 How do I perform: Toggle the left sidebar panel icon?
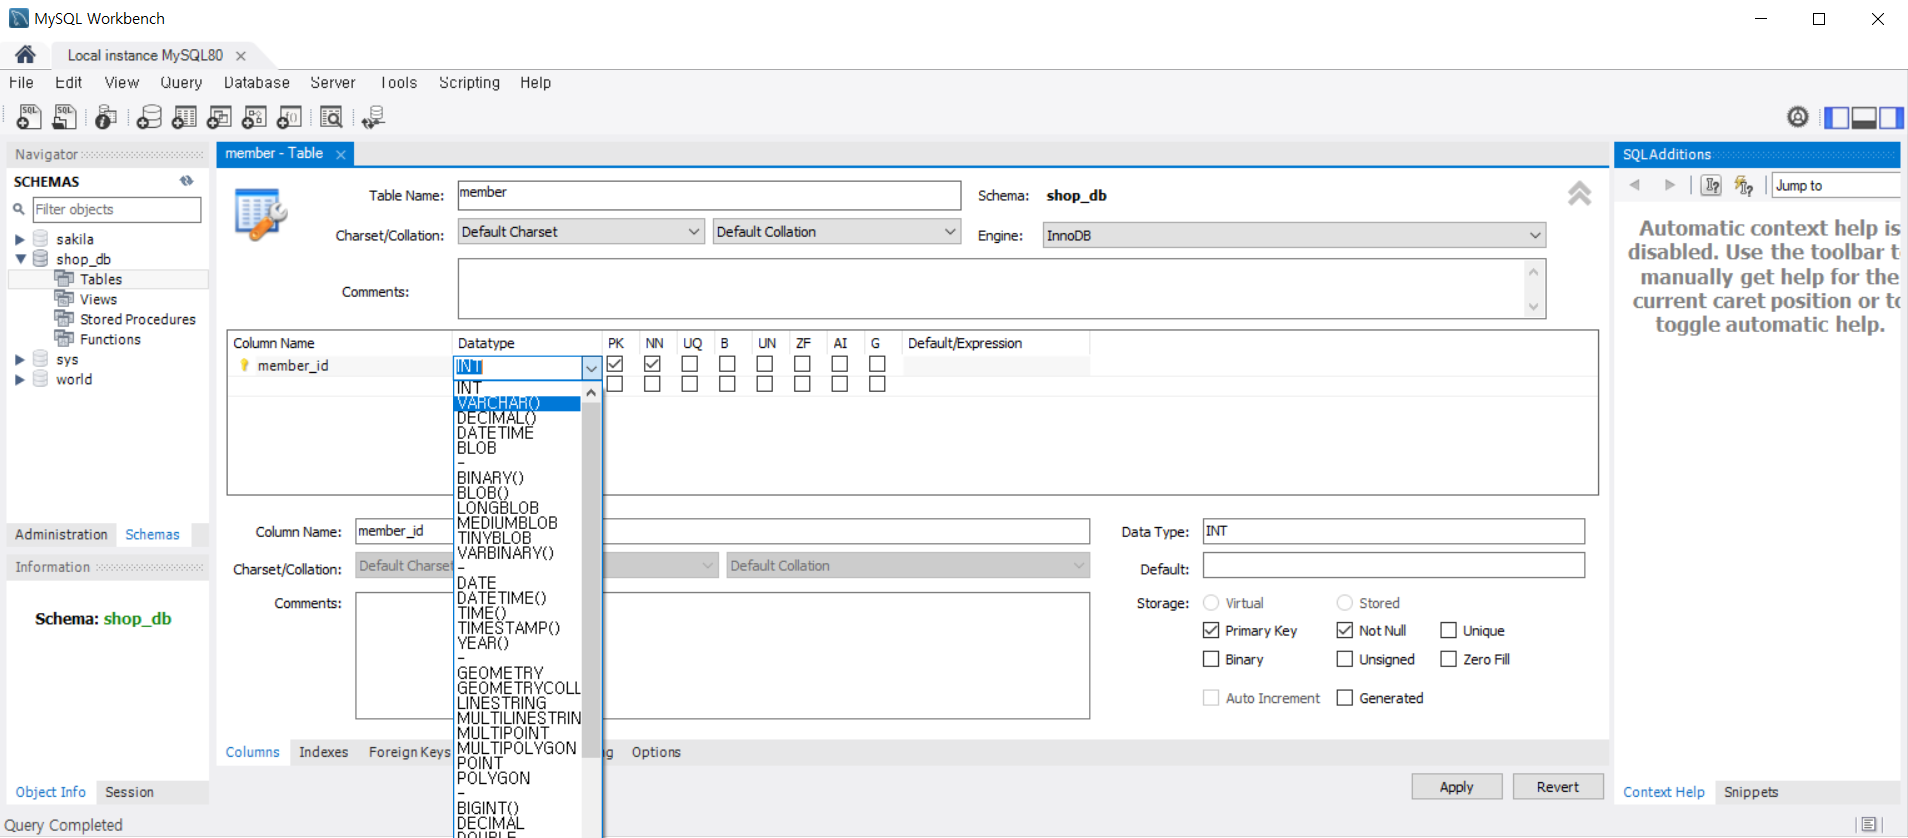click(x=1837, y=117)
